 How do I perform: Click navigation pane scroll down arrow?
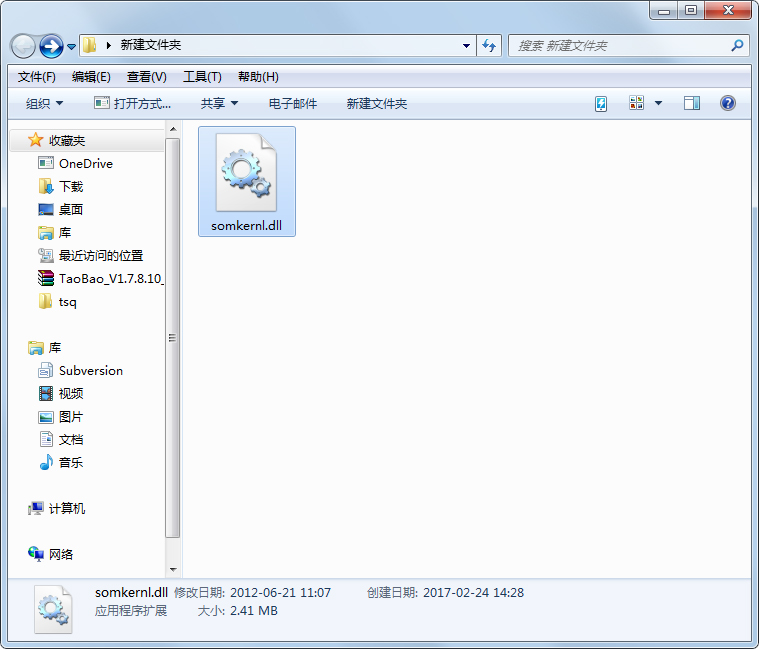(173, 570)
